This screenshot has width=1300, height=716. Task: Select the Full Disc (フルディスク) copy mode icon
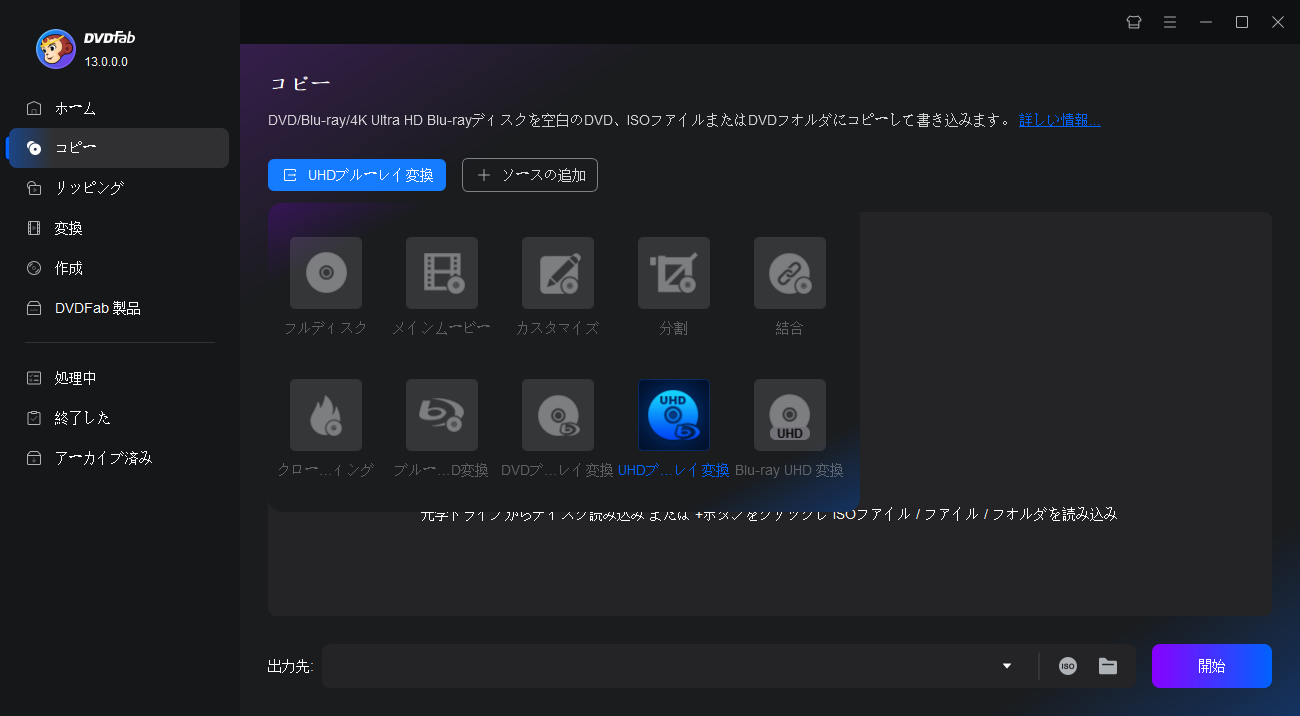point(326,272)
